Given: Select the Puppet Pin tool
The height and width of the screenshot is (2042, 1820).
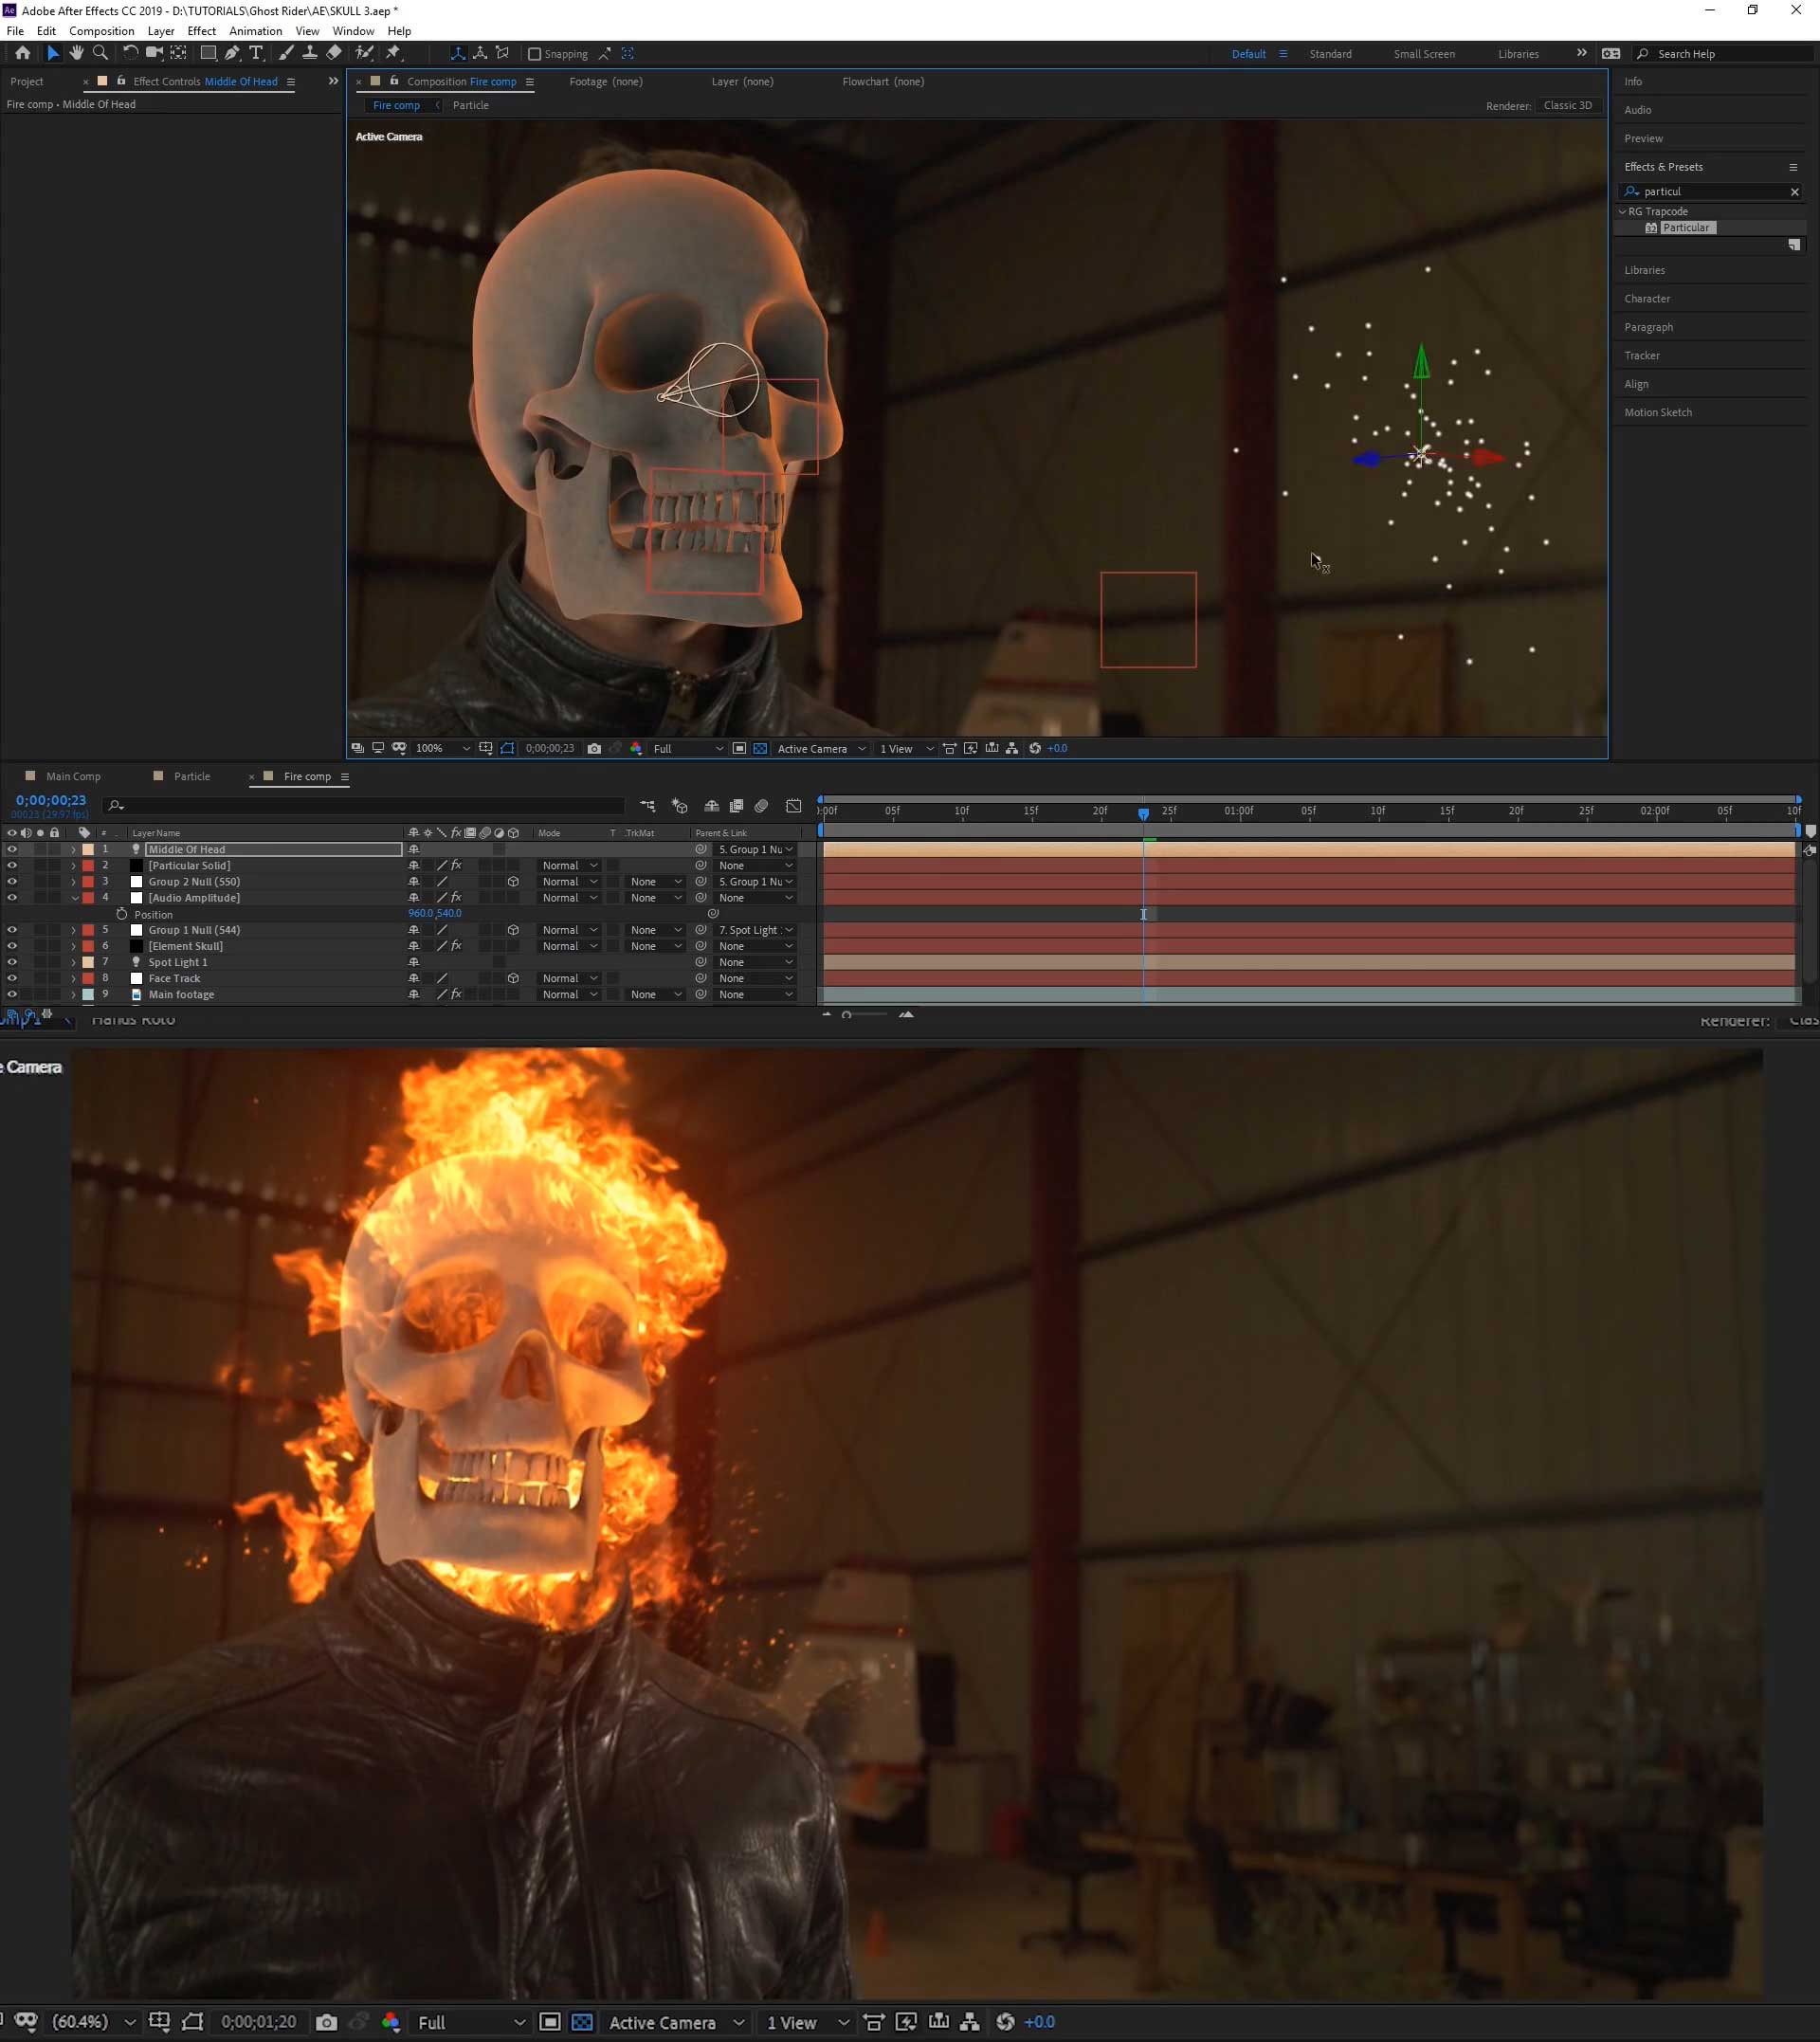Looking at the screenshot, I should coord(394,53).
